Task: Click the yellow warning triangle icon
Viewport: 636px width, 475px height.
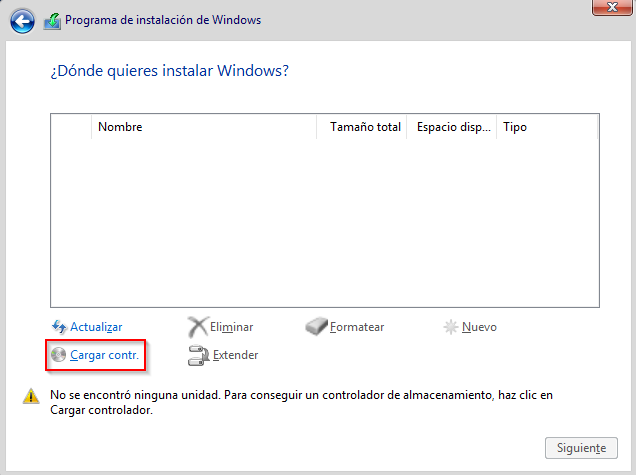Action: coord(31,396)
